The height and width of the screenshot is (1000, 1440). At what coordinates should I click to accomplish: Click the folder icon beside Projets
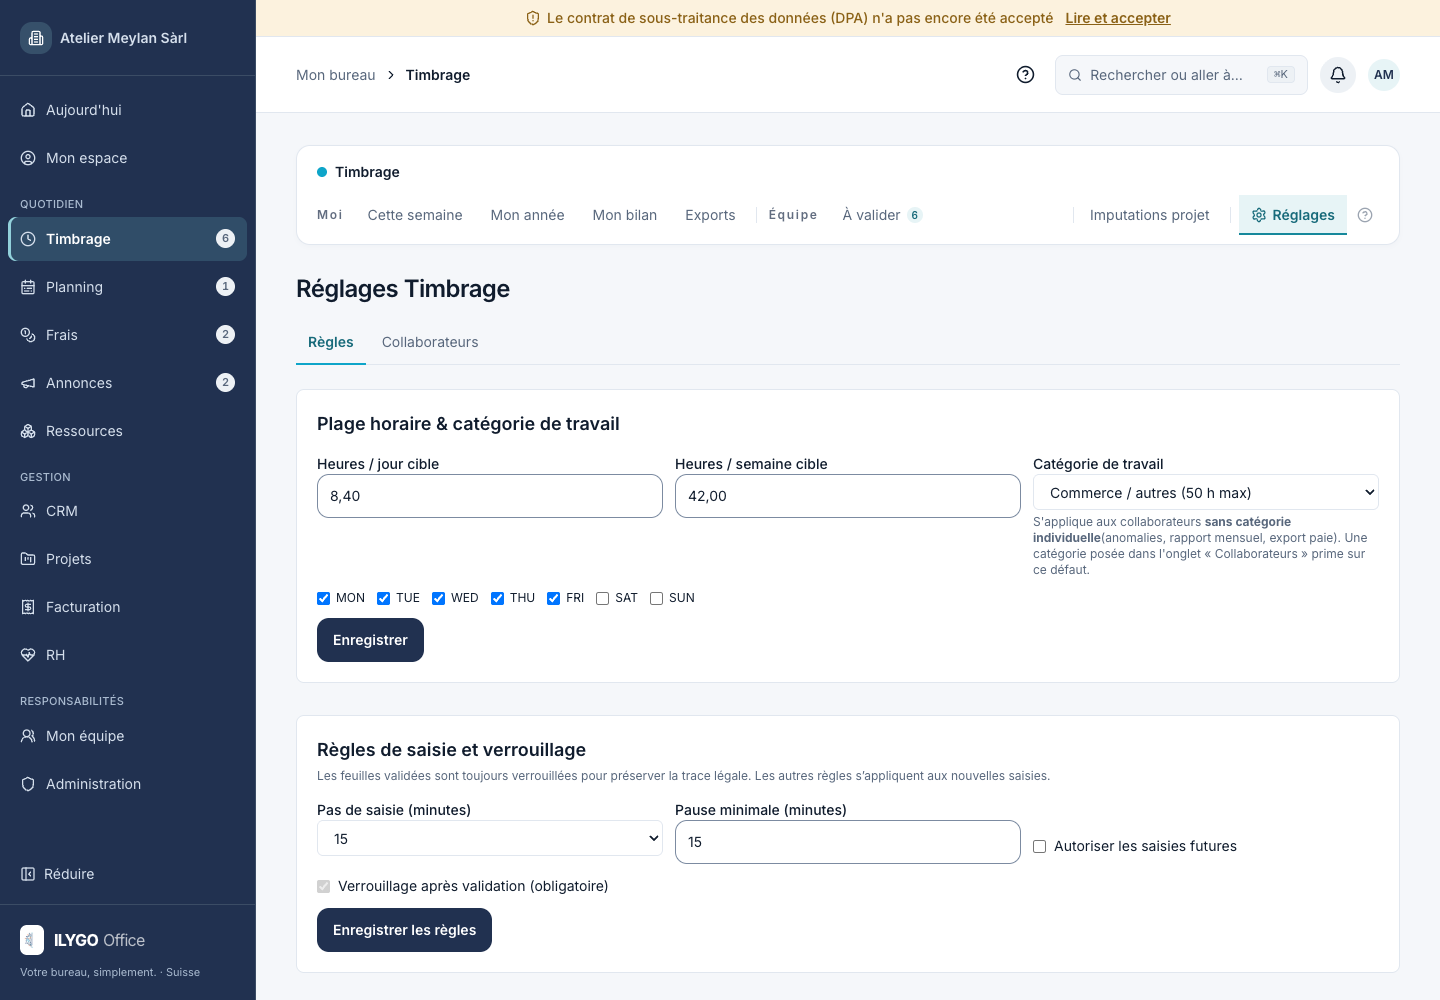(28, 559)
